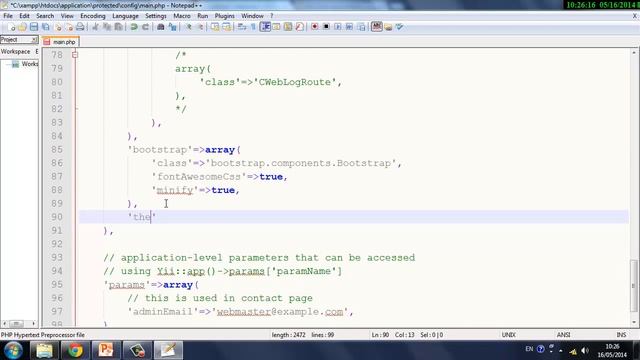Screen dimensions: 640x360
Task: Click the length : 2472 status entry
Action: tap(288, 335)
